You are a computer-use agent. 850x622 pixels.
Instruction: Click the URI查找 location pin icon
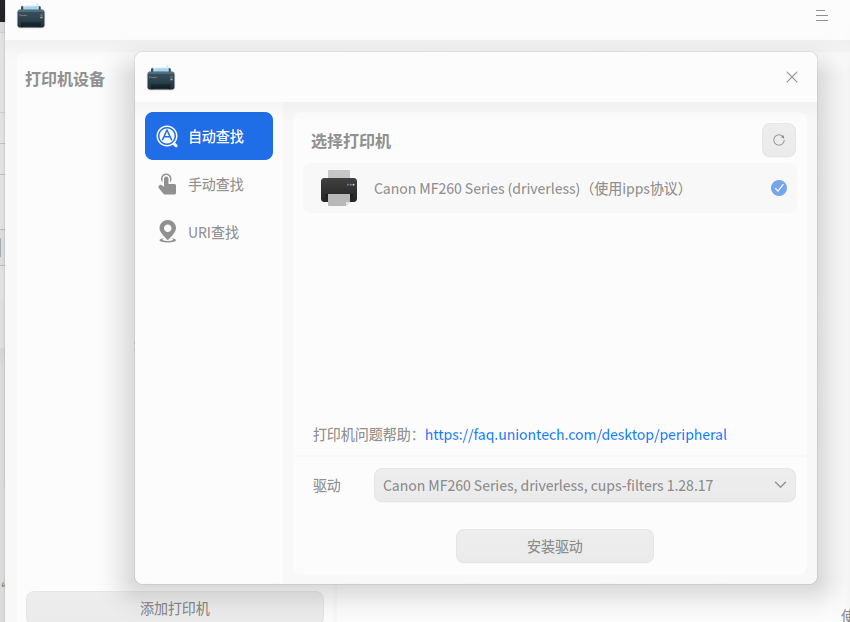168,232
